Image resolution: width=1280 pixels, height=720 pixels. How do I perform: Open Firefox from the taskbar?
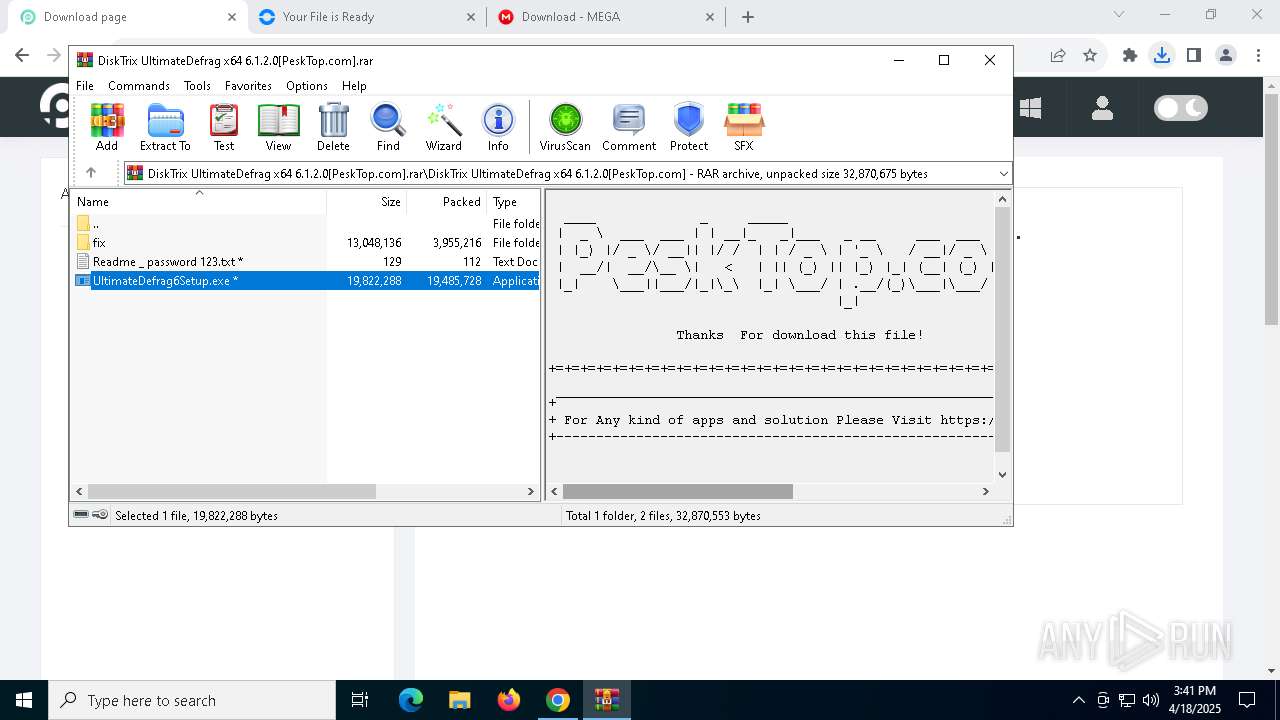509,700
